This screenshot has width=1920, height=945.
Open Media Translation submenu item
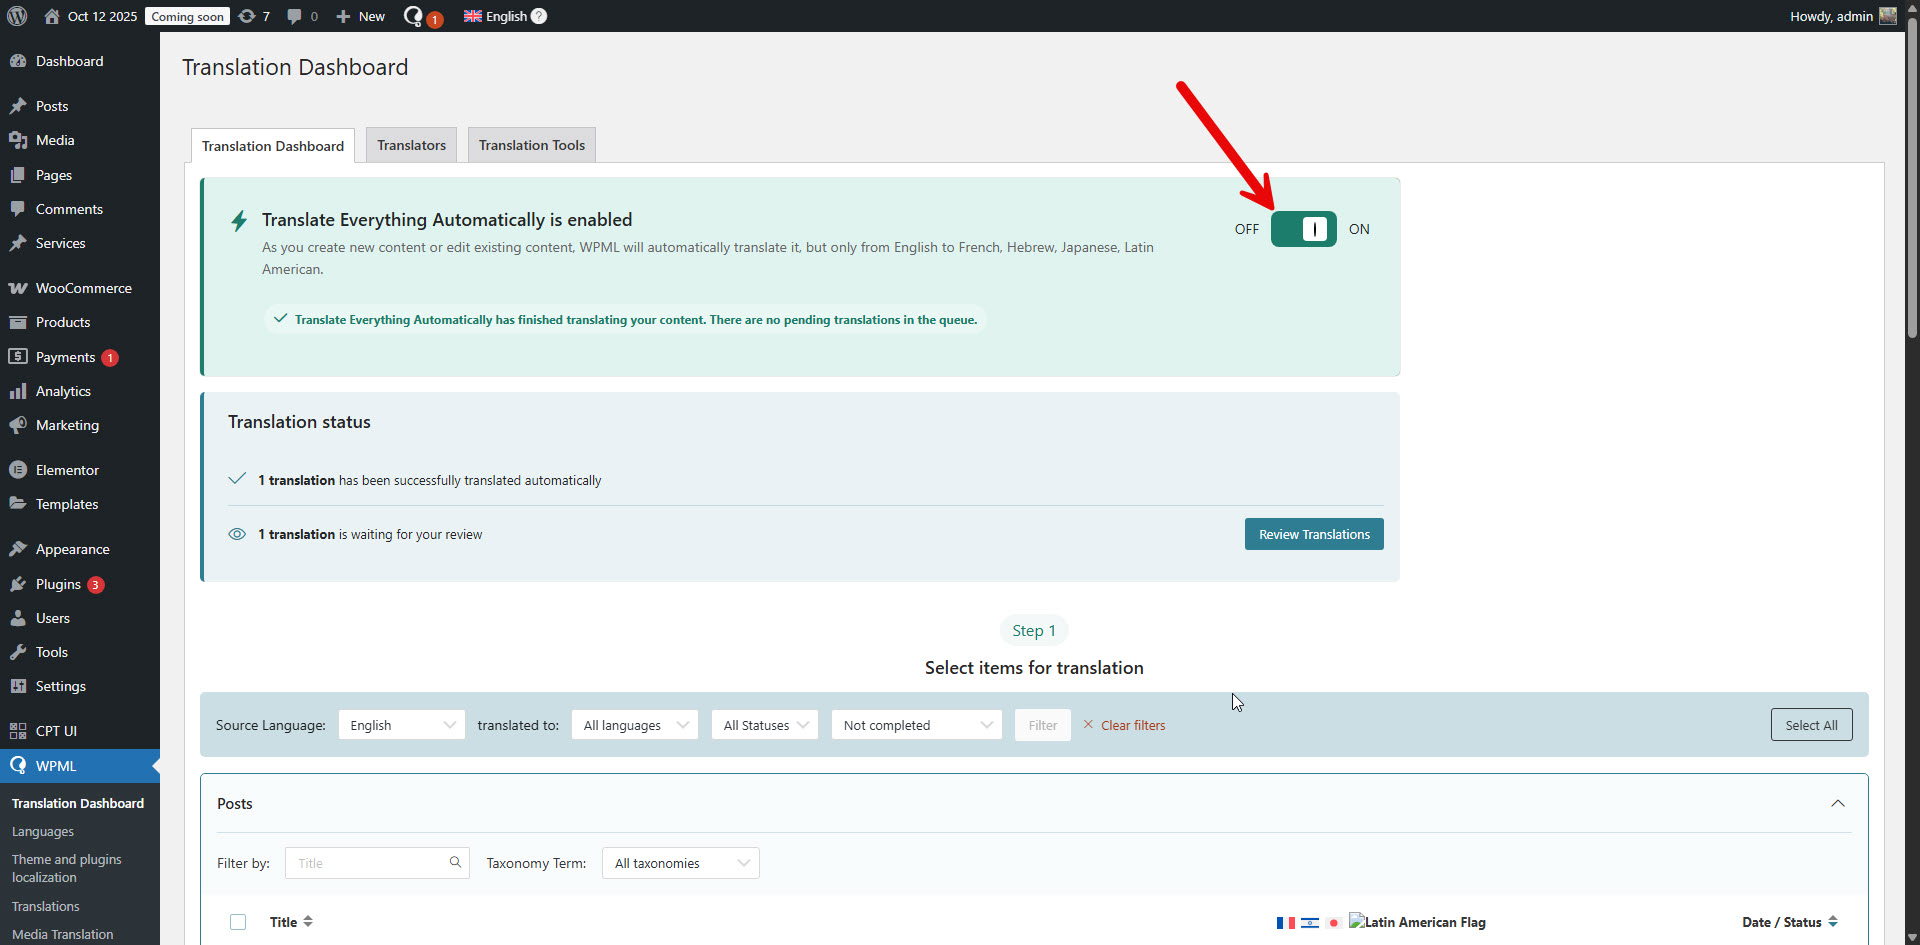tap(63, 935)
